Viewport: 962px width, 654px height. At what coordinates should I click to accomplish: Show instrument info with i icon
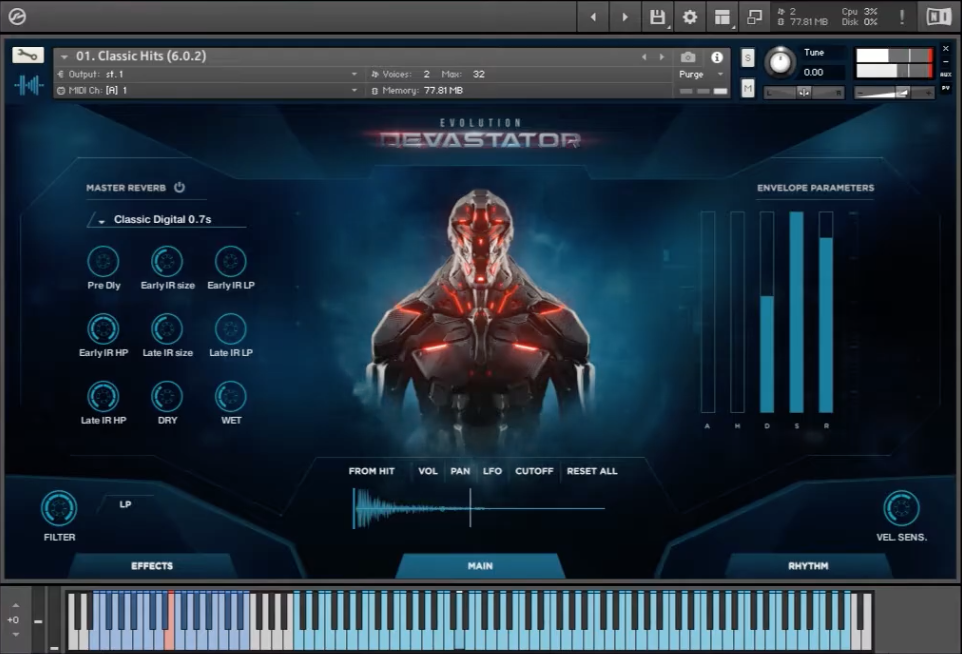click(717, 57)
